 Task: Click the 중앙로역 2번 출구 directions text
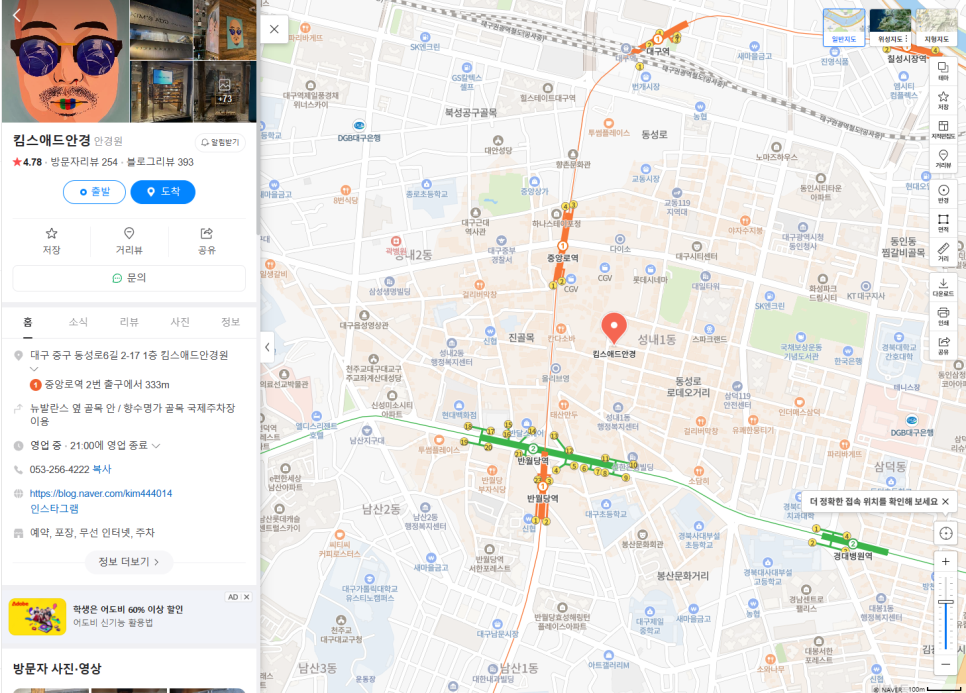(107, 384)
